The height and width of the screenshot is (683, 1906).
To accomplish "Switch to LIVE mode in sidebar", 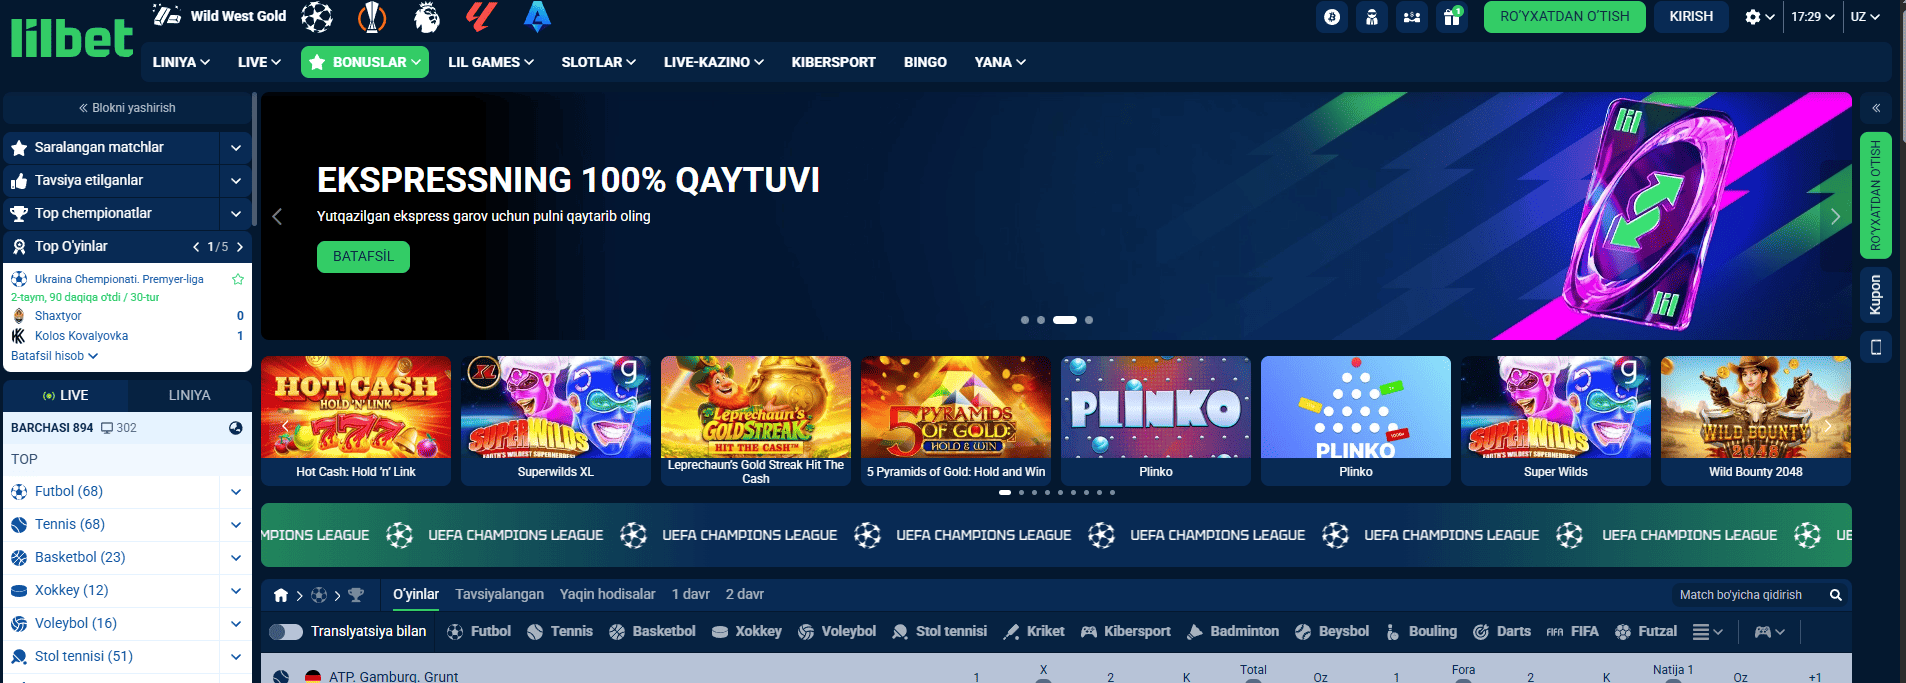I will pyautogui.click(x=65, y=395).
